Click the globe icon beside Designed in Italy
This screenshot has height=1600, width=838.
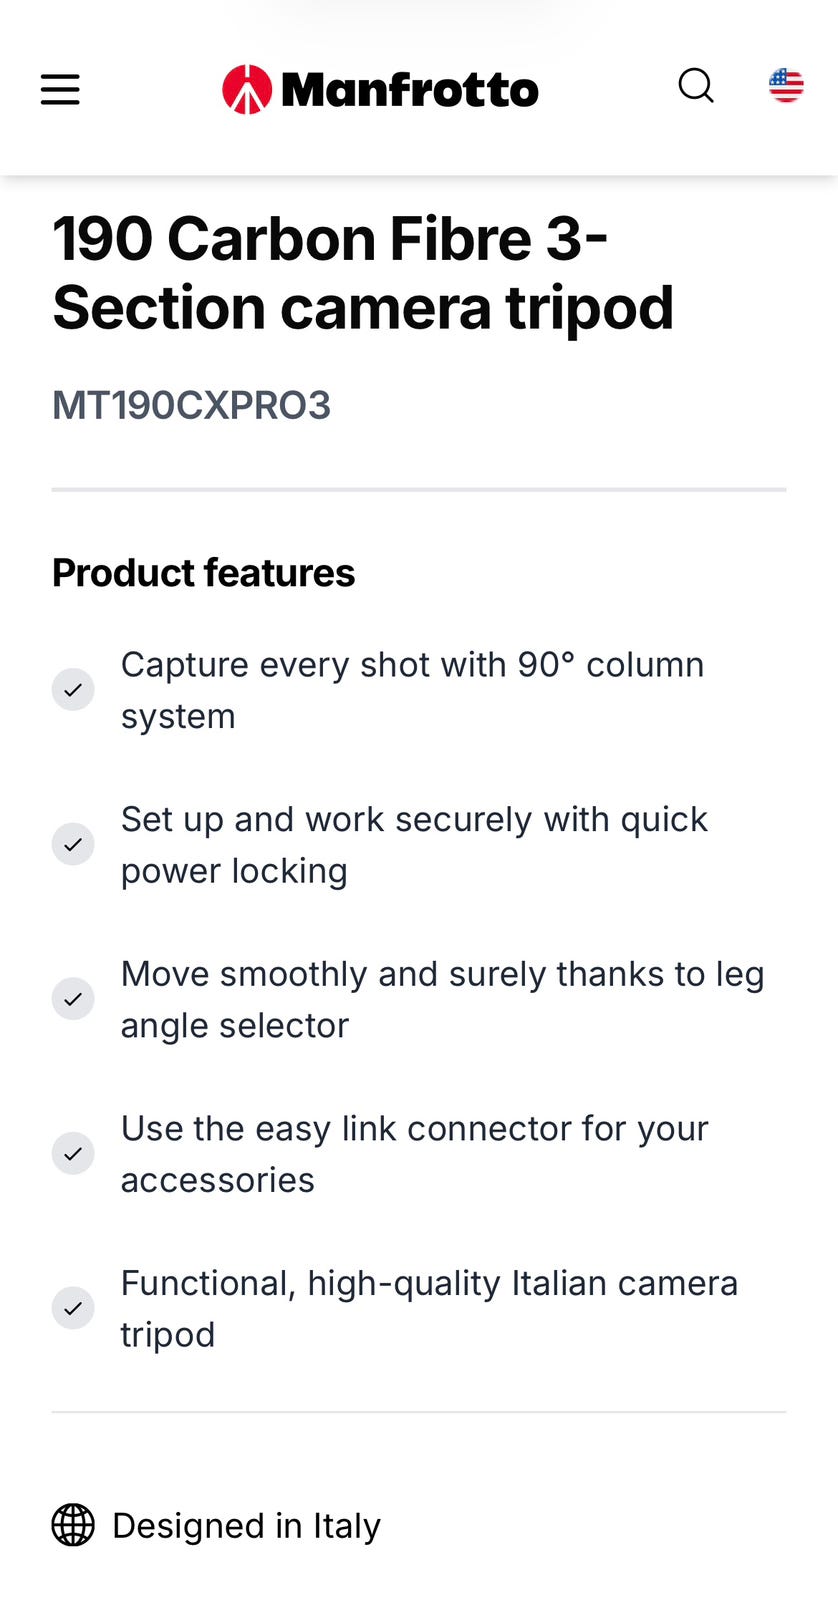(x=73, y=1525)
